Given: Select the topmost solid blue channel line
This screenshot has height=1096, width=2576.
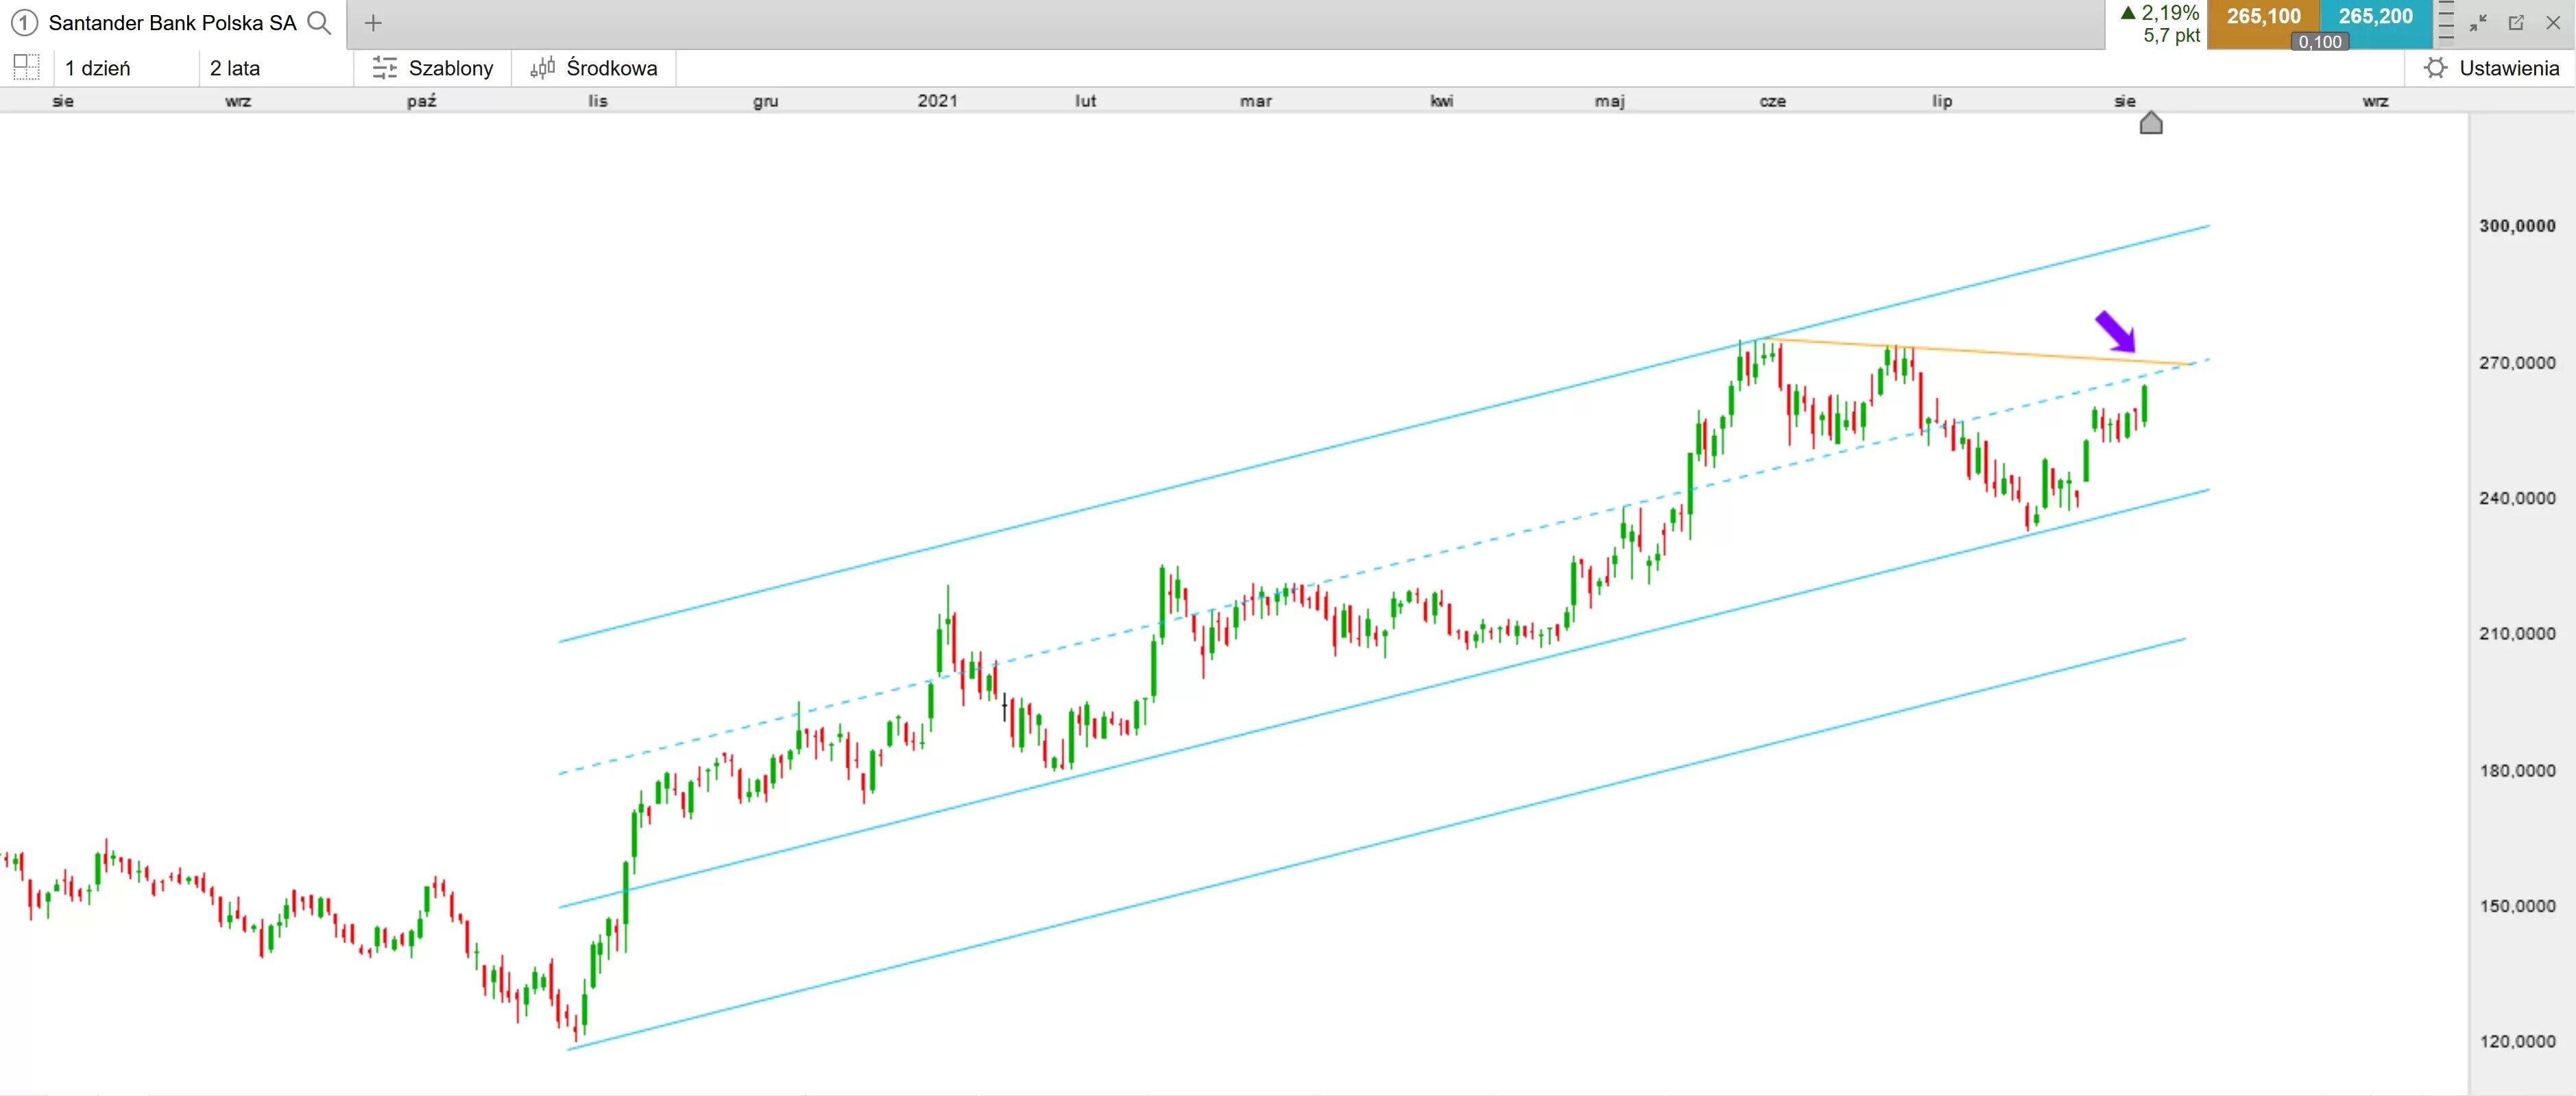Looking at the screenshot, I should click(x=1384, y=433).
